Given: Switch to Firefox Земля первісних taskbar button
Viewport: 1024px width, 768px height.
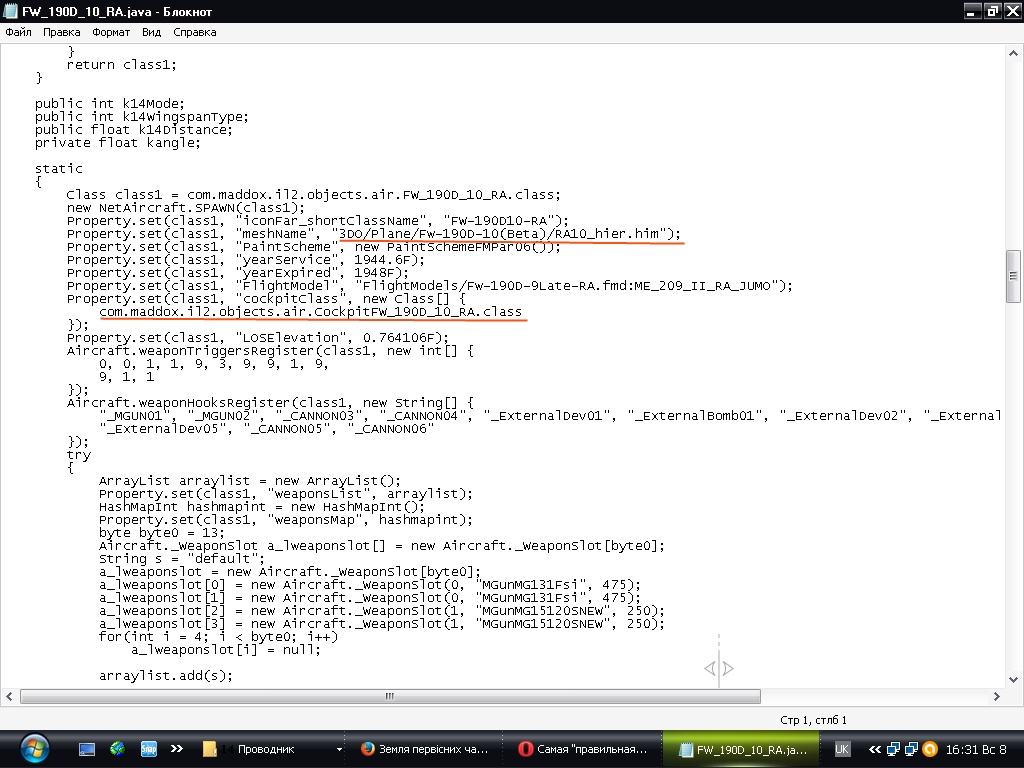Looking at the screenshot, I should click(424, 749).
